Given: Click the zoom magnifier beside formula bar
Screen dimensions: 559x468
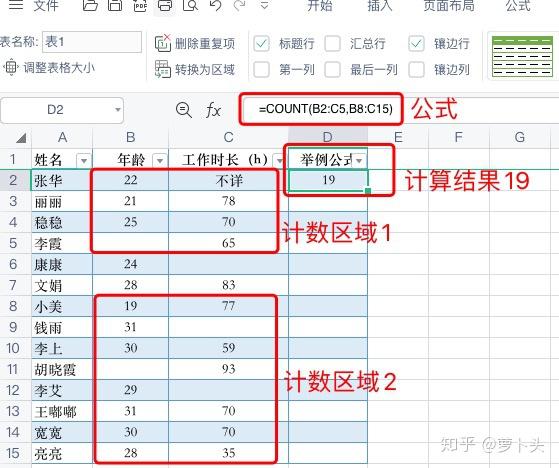Looking at the screenshot, I should point(184,110).
